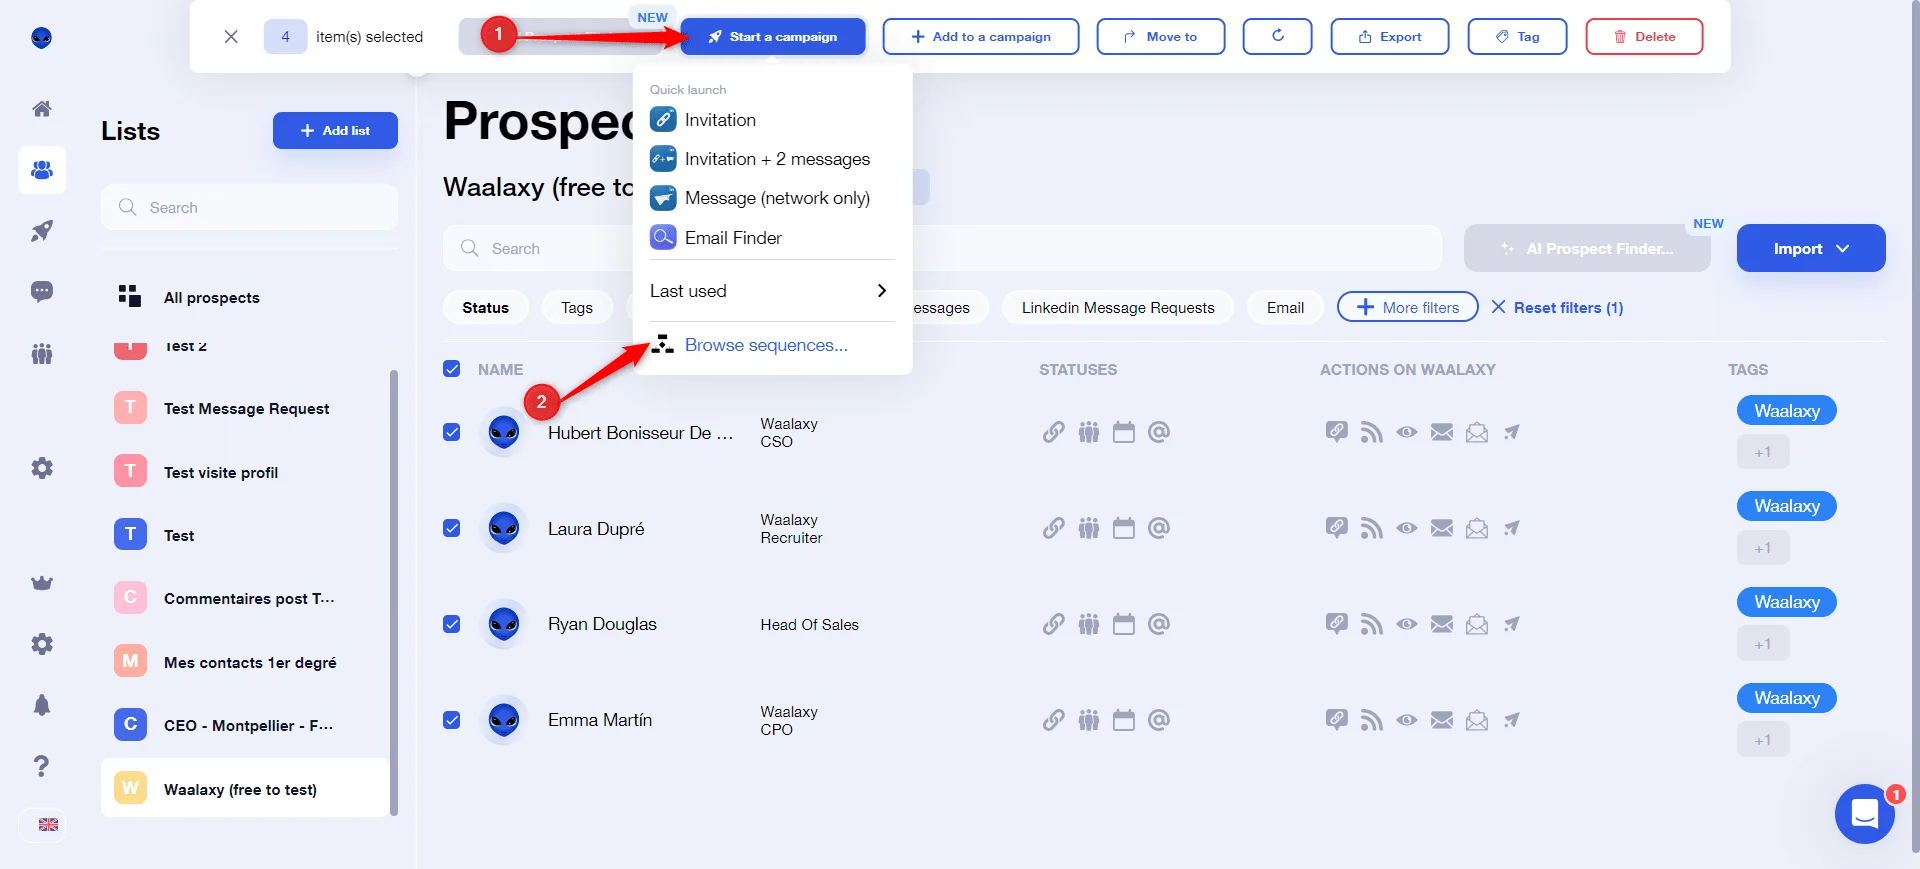Open the Email filter dropdown
Image resolution: width=1920 pixels, height=869 pixels.
(1285, 307)
